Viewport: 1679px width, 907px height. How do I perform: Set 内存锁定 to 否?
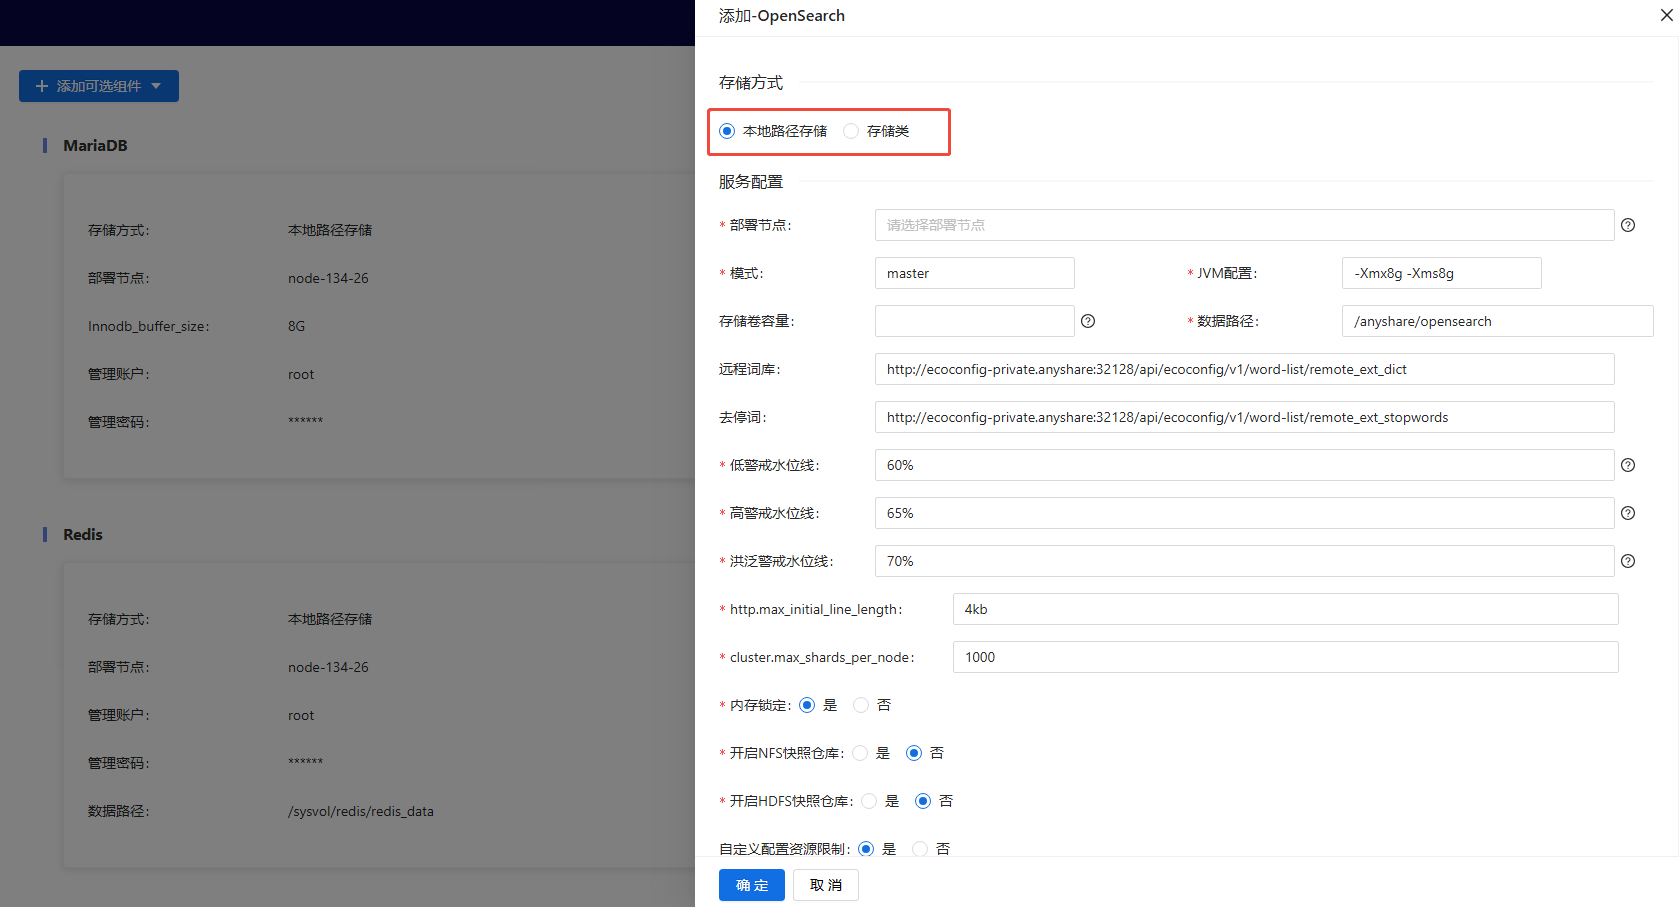pyautogui.click(x=861, y=705)
